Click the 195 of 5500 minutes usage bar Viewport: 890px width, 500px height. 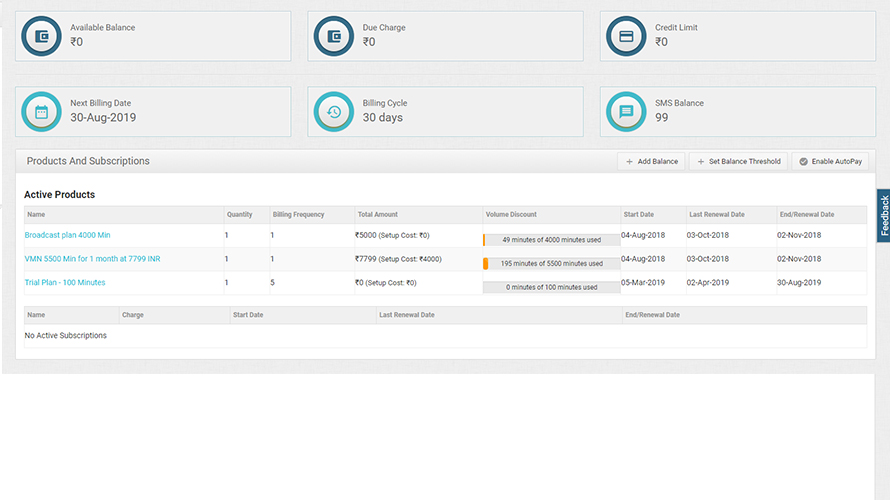click(x=551, y=264)
